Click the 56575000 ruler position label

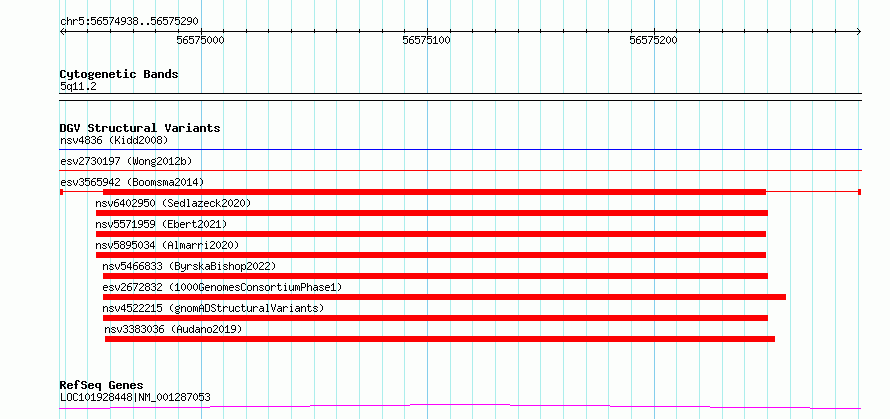pos(200,40)
